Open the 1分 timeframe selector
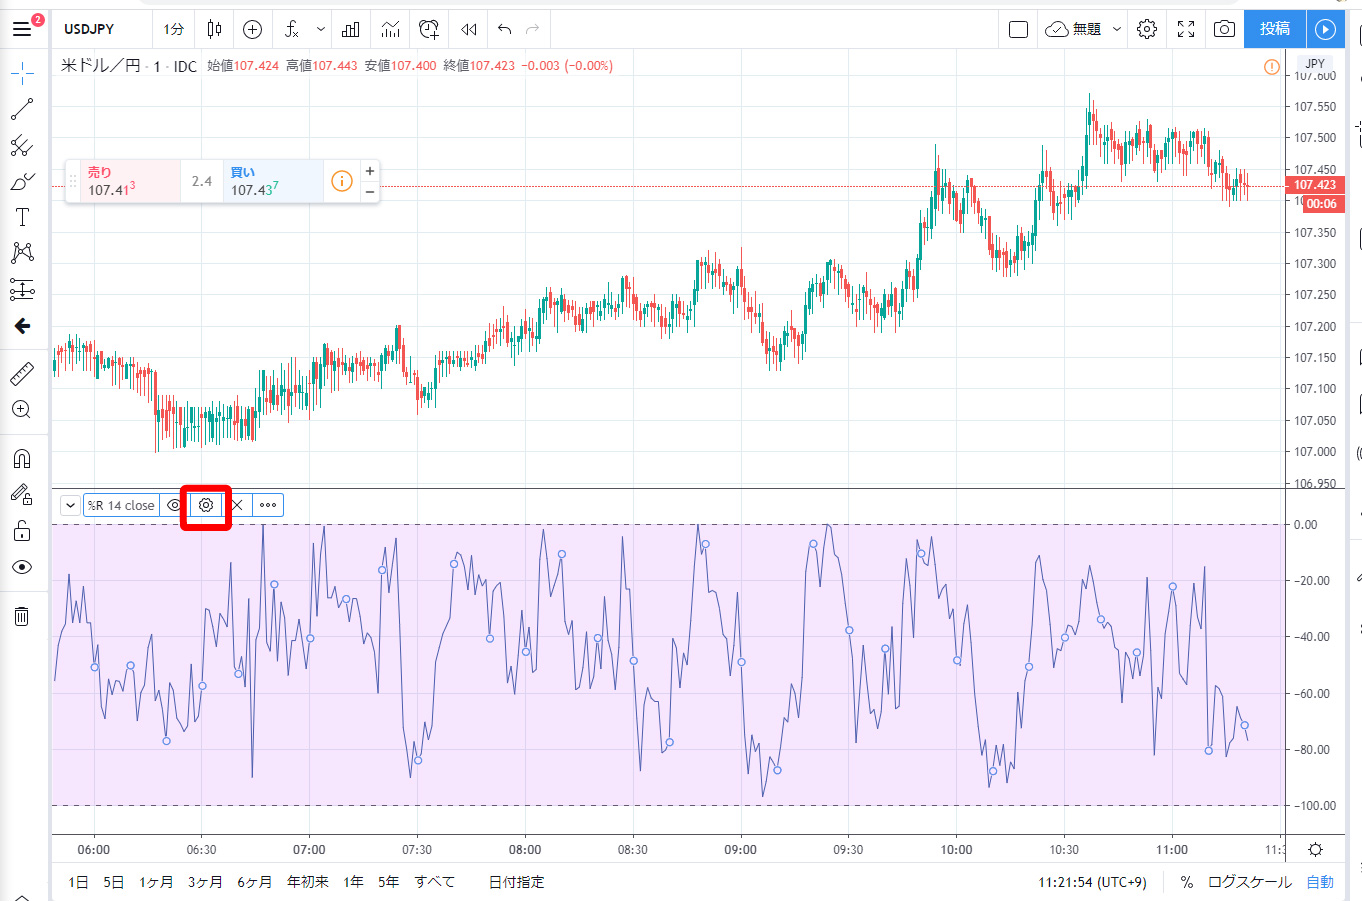 [x=174, y=29]
